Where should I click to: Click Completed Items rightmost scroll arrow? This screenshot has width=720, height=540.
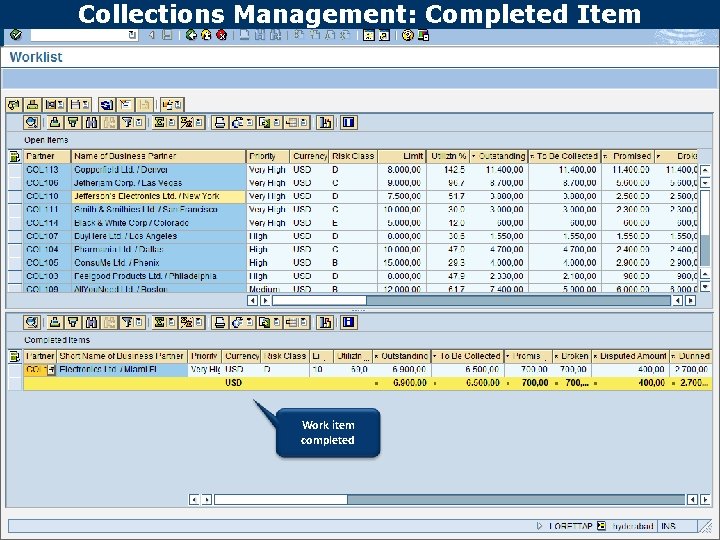pyautogui.click(x=705, y=500)
